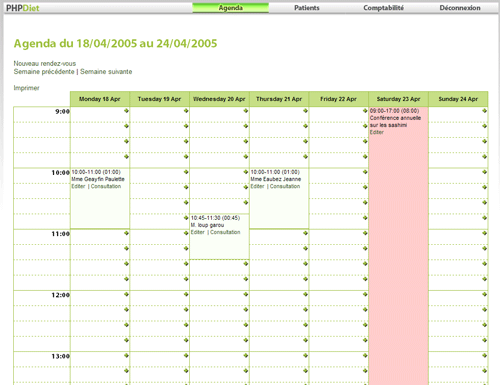This screenshot has width=500, height=385.
Task: Add appointment icon on Tuesday at 11:00
Action: pyautogui.click(x=186, y=233)
